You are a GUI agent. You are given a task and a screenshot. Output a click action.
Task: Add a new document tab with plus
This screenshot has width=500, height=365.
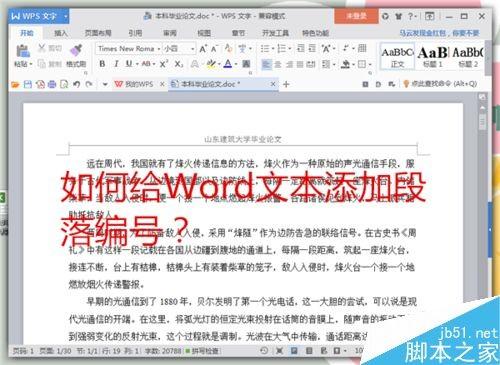(x=286, y=84)
